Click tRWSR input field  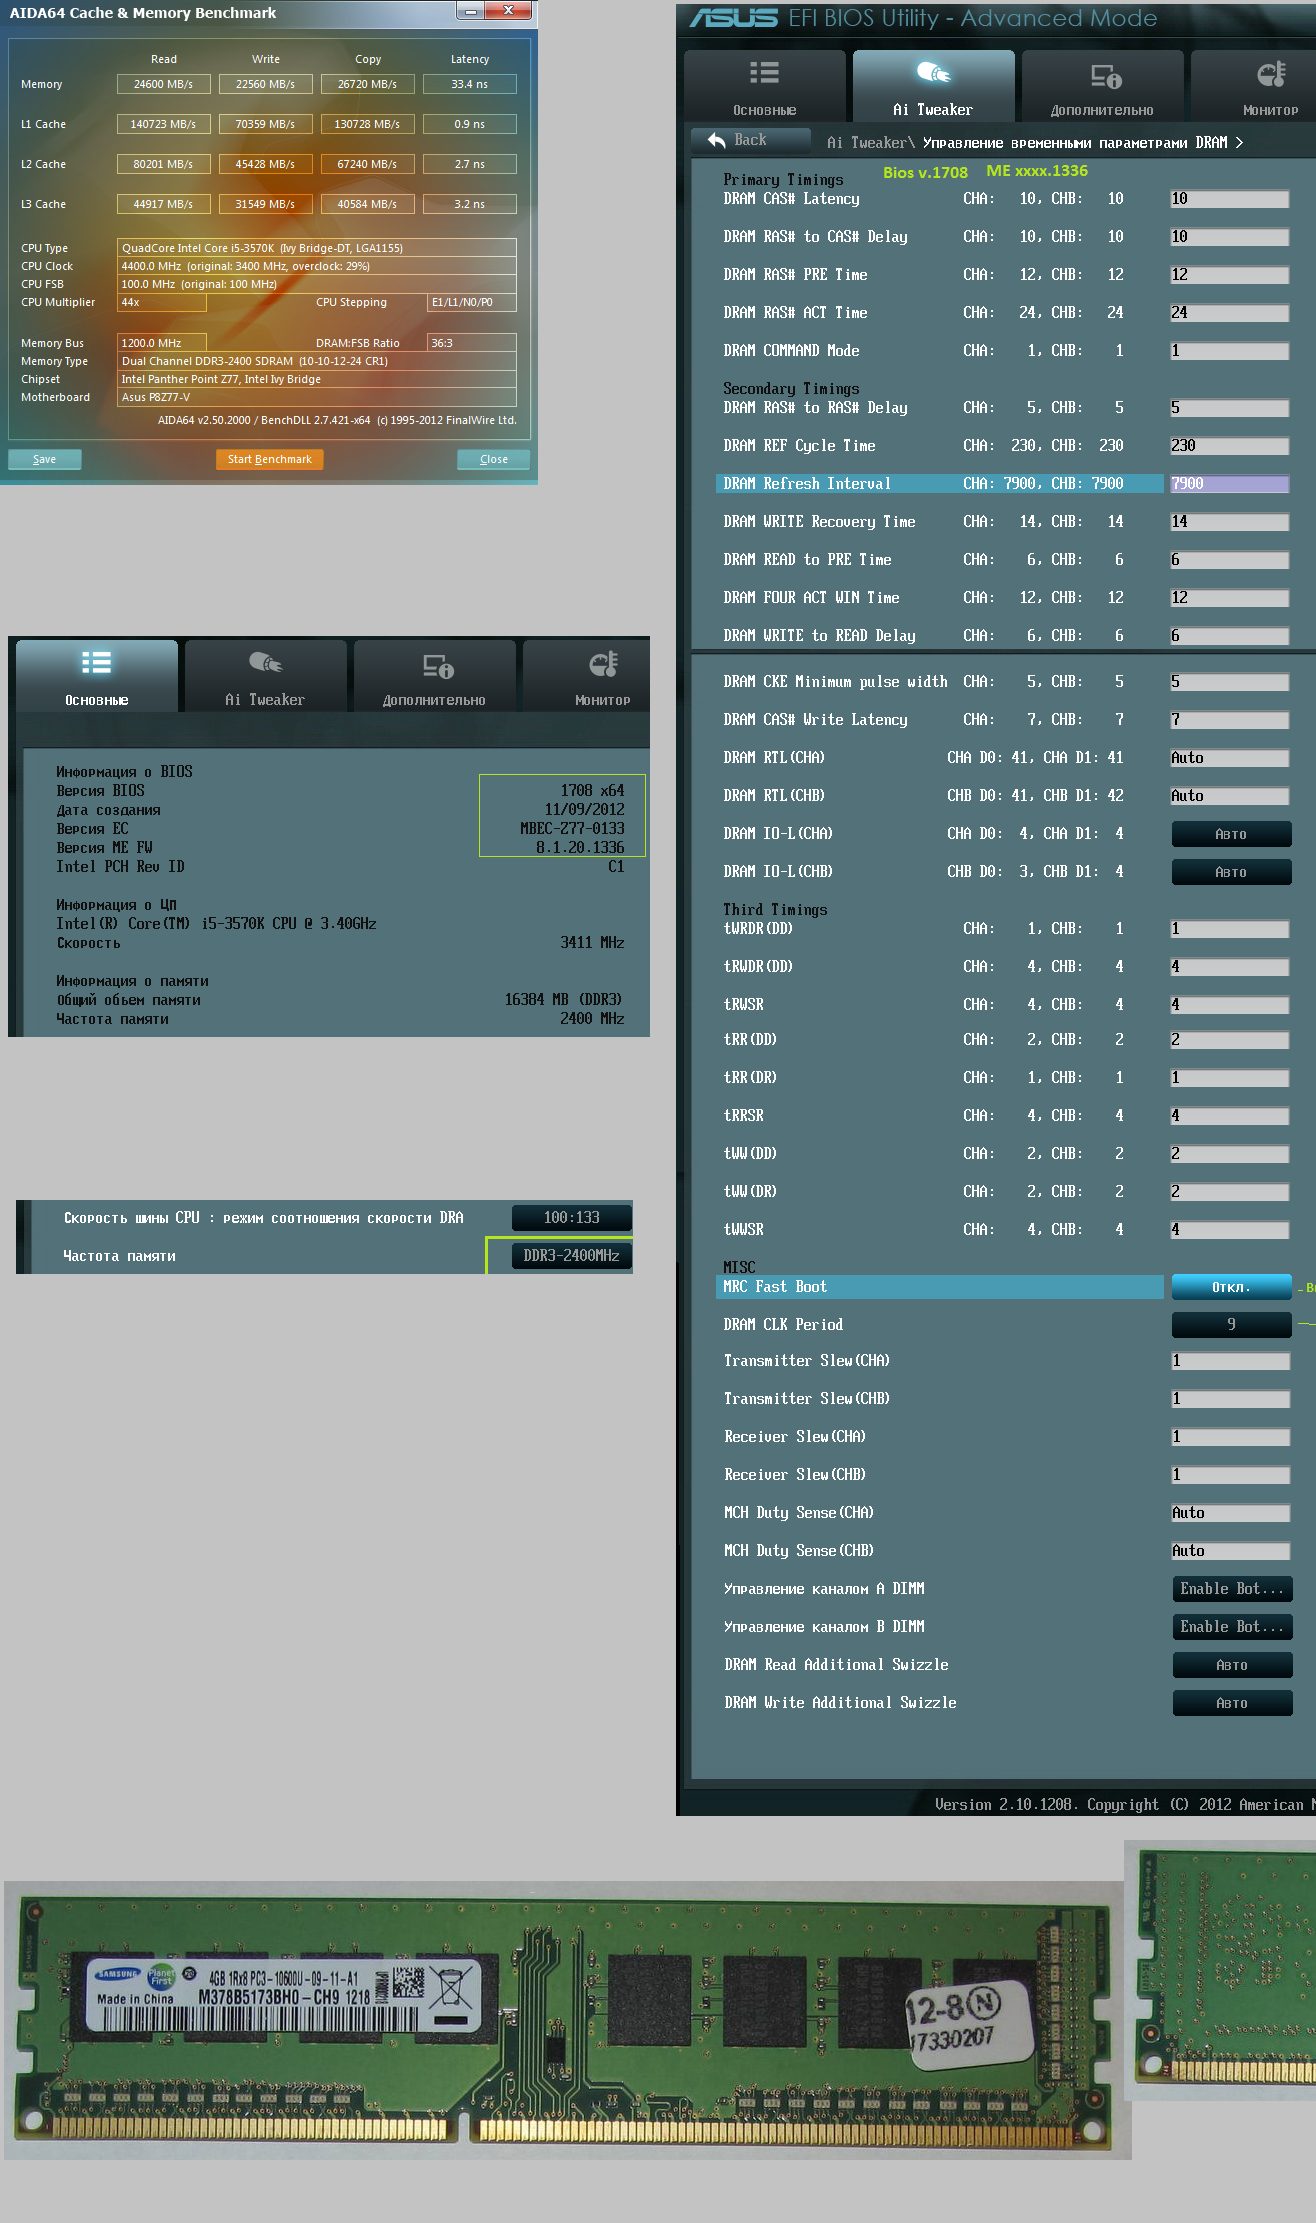pyautogui.click(x=1230, y=1004)
